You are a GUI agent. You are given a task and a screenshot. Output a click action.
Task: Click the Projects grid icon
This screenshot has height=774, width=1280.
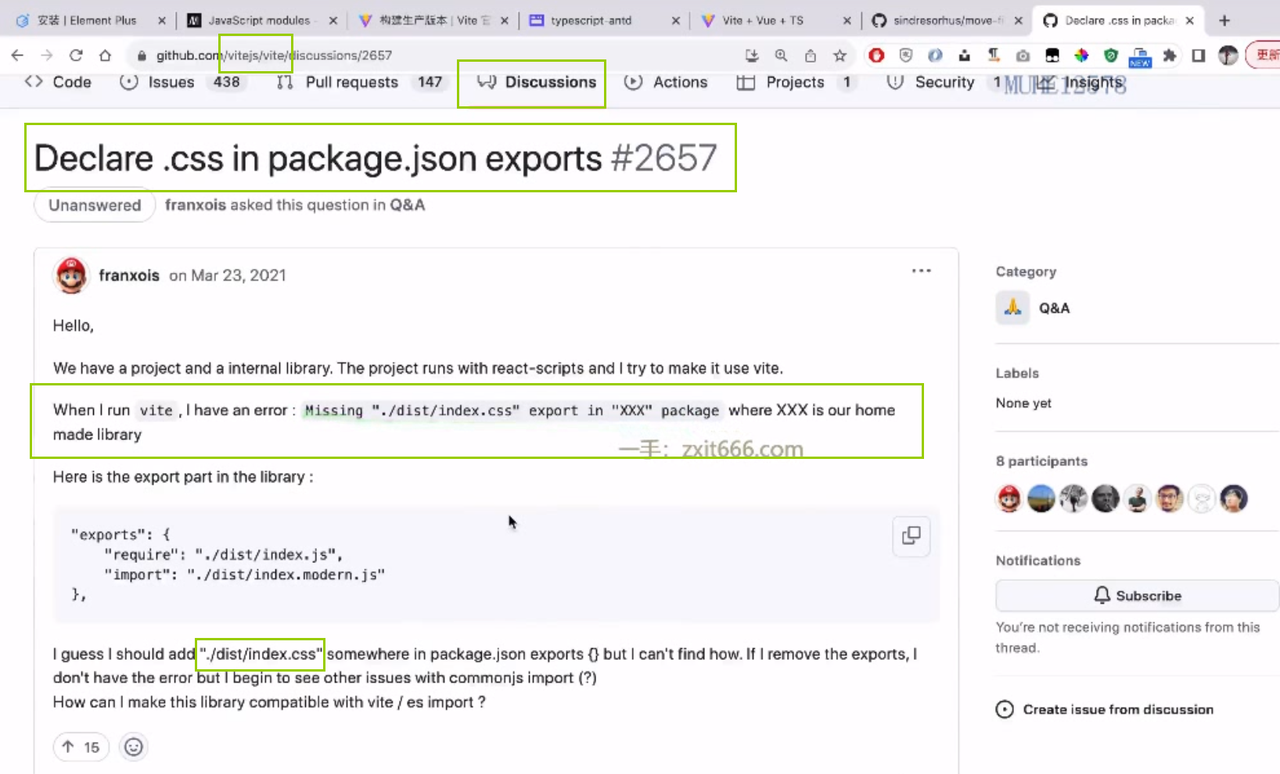click(745, 82)
